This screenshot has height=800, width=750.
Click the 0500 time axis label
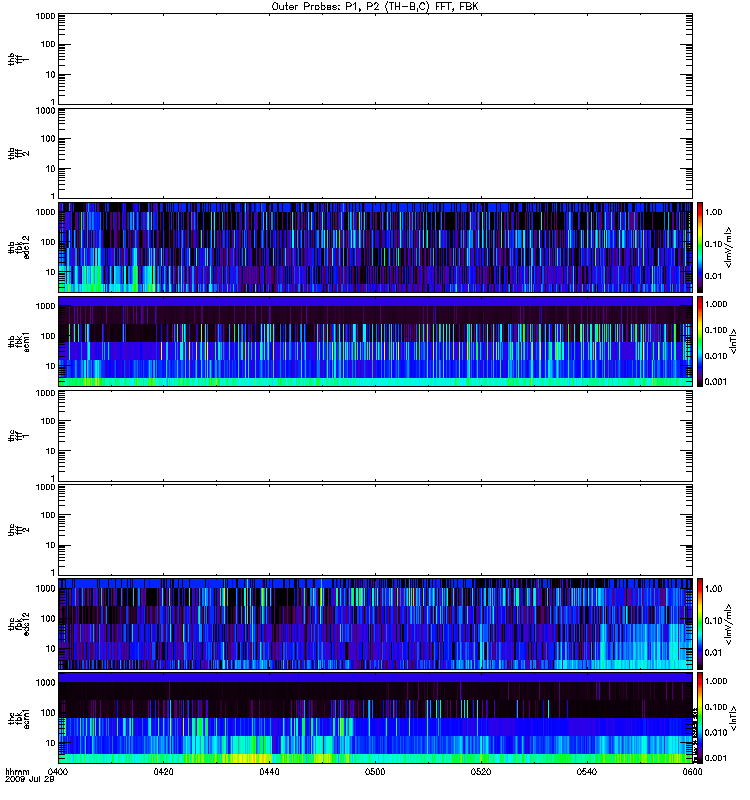[375, 772]
